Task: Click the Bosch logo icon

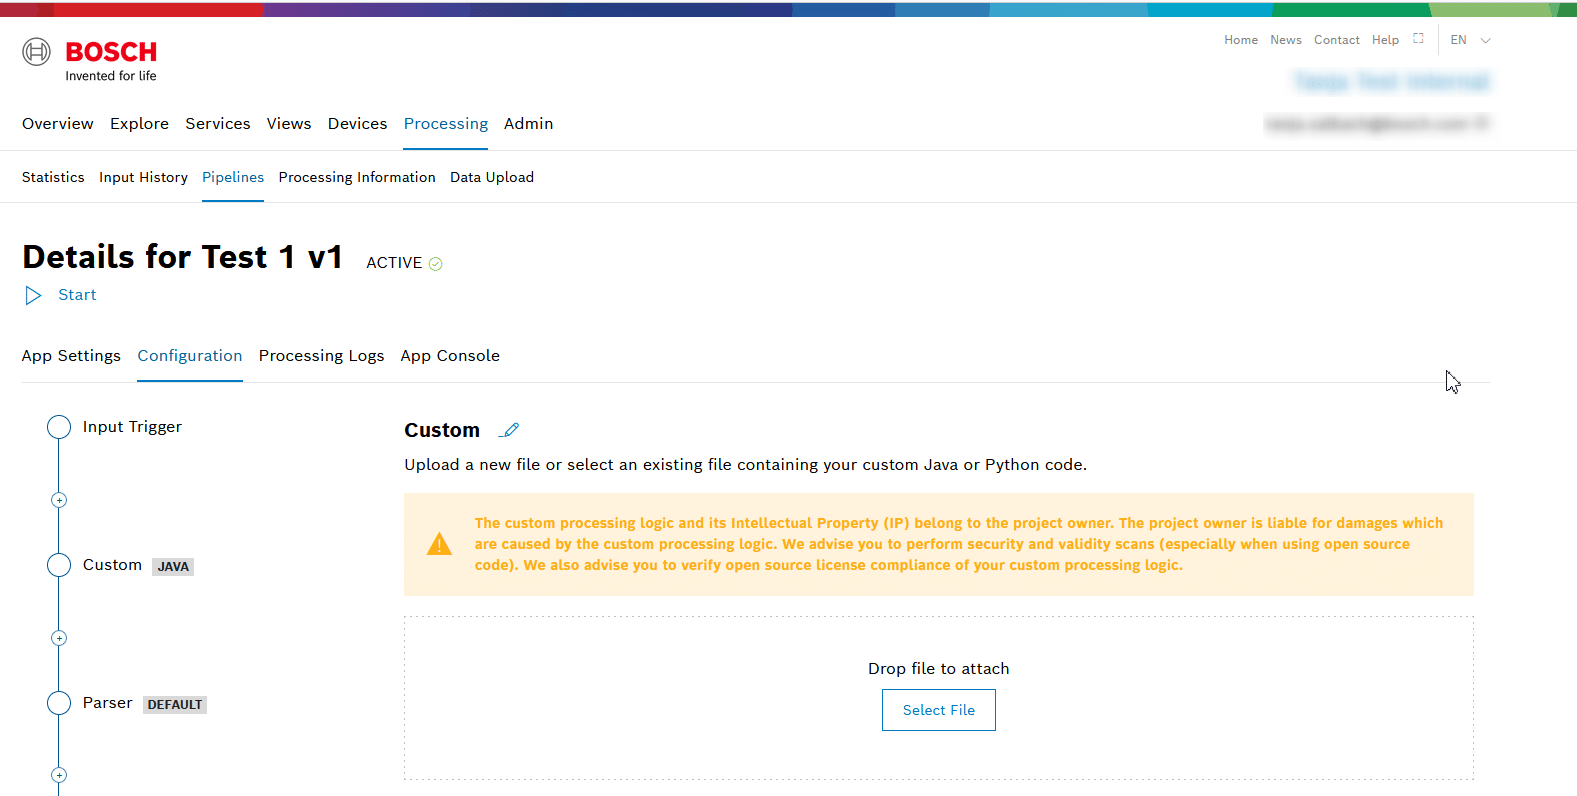Action: [x=37, y=51]
